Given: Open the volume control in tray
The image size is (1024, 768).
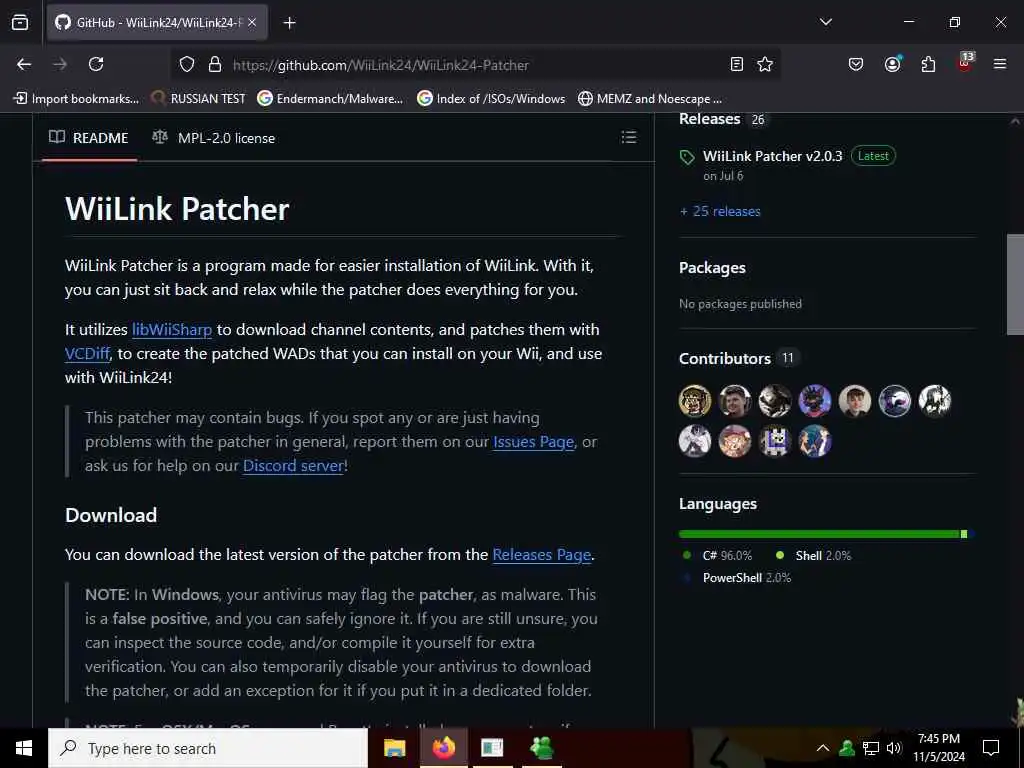Looking at the screenshot, I should (x=894, y=748).
